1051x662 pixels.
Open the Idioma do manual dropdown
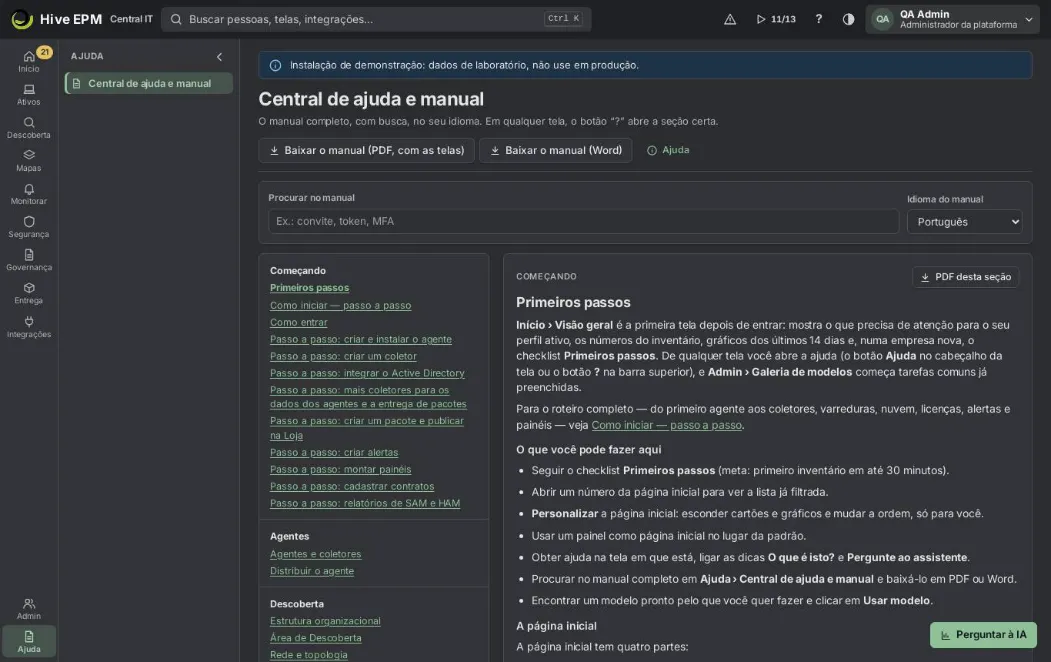click(x=964, y=222)
